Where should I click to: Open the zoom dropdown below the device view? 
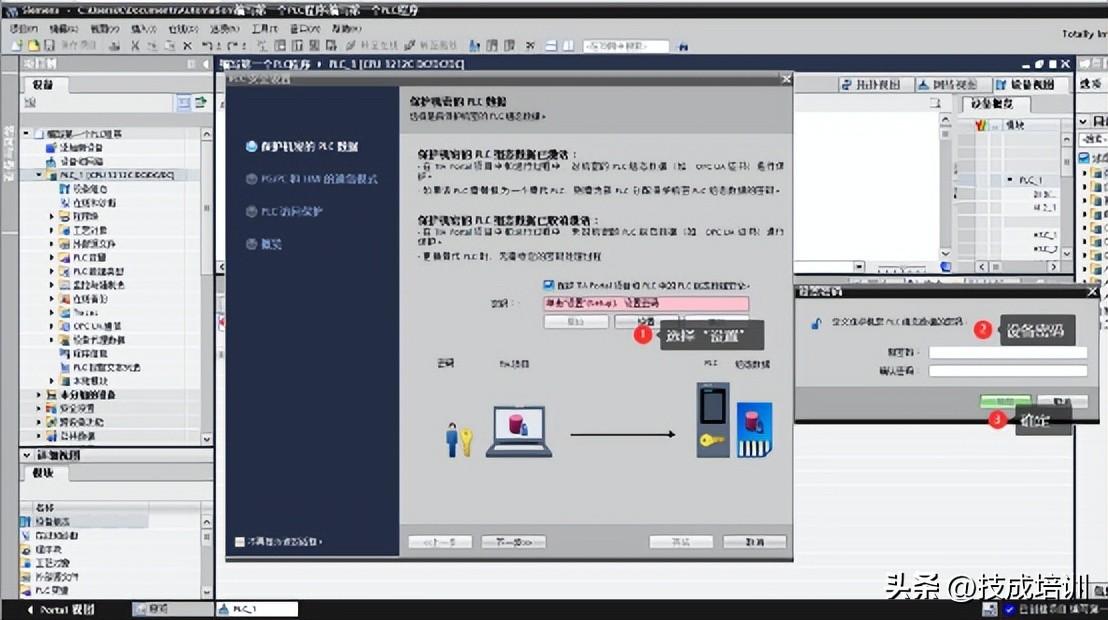(x=859, y=267)
